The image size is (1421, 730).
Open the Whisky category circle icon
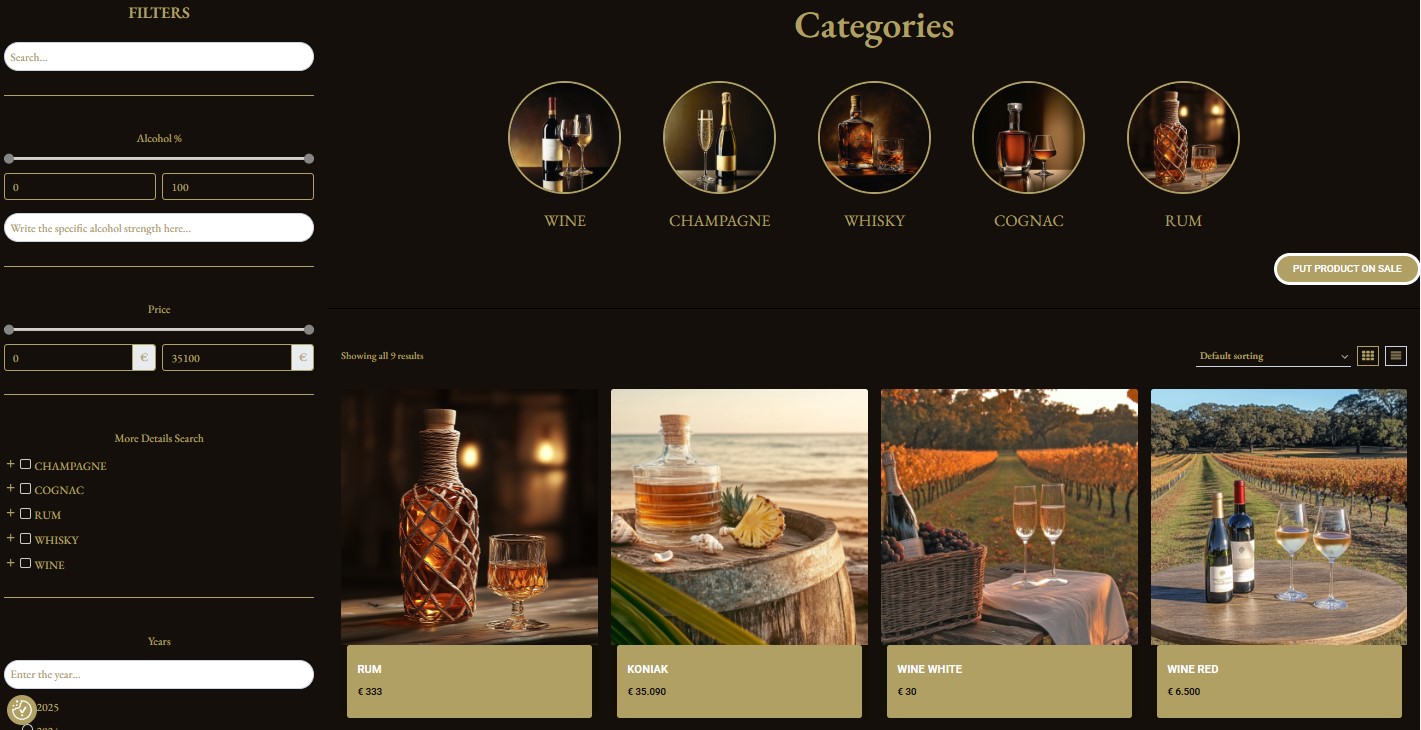[x=874, y=137]
